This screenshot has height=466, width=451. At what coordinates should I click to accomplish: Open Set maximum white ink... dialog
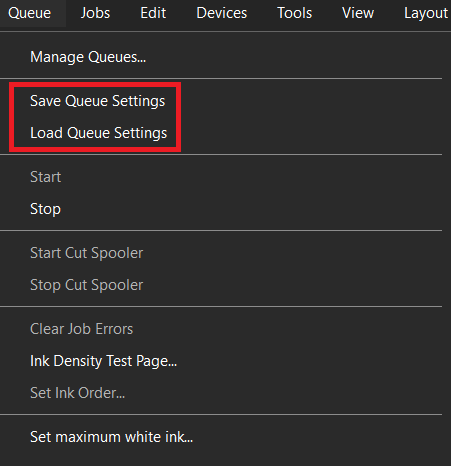pos(221,437)
